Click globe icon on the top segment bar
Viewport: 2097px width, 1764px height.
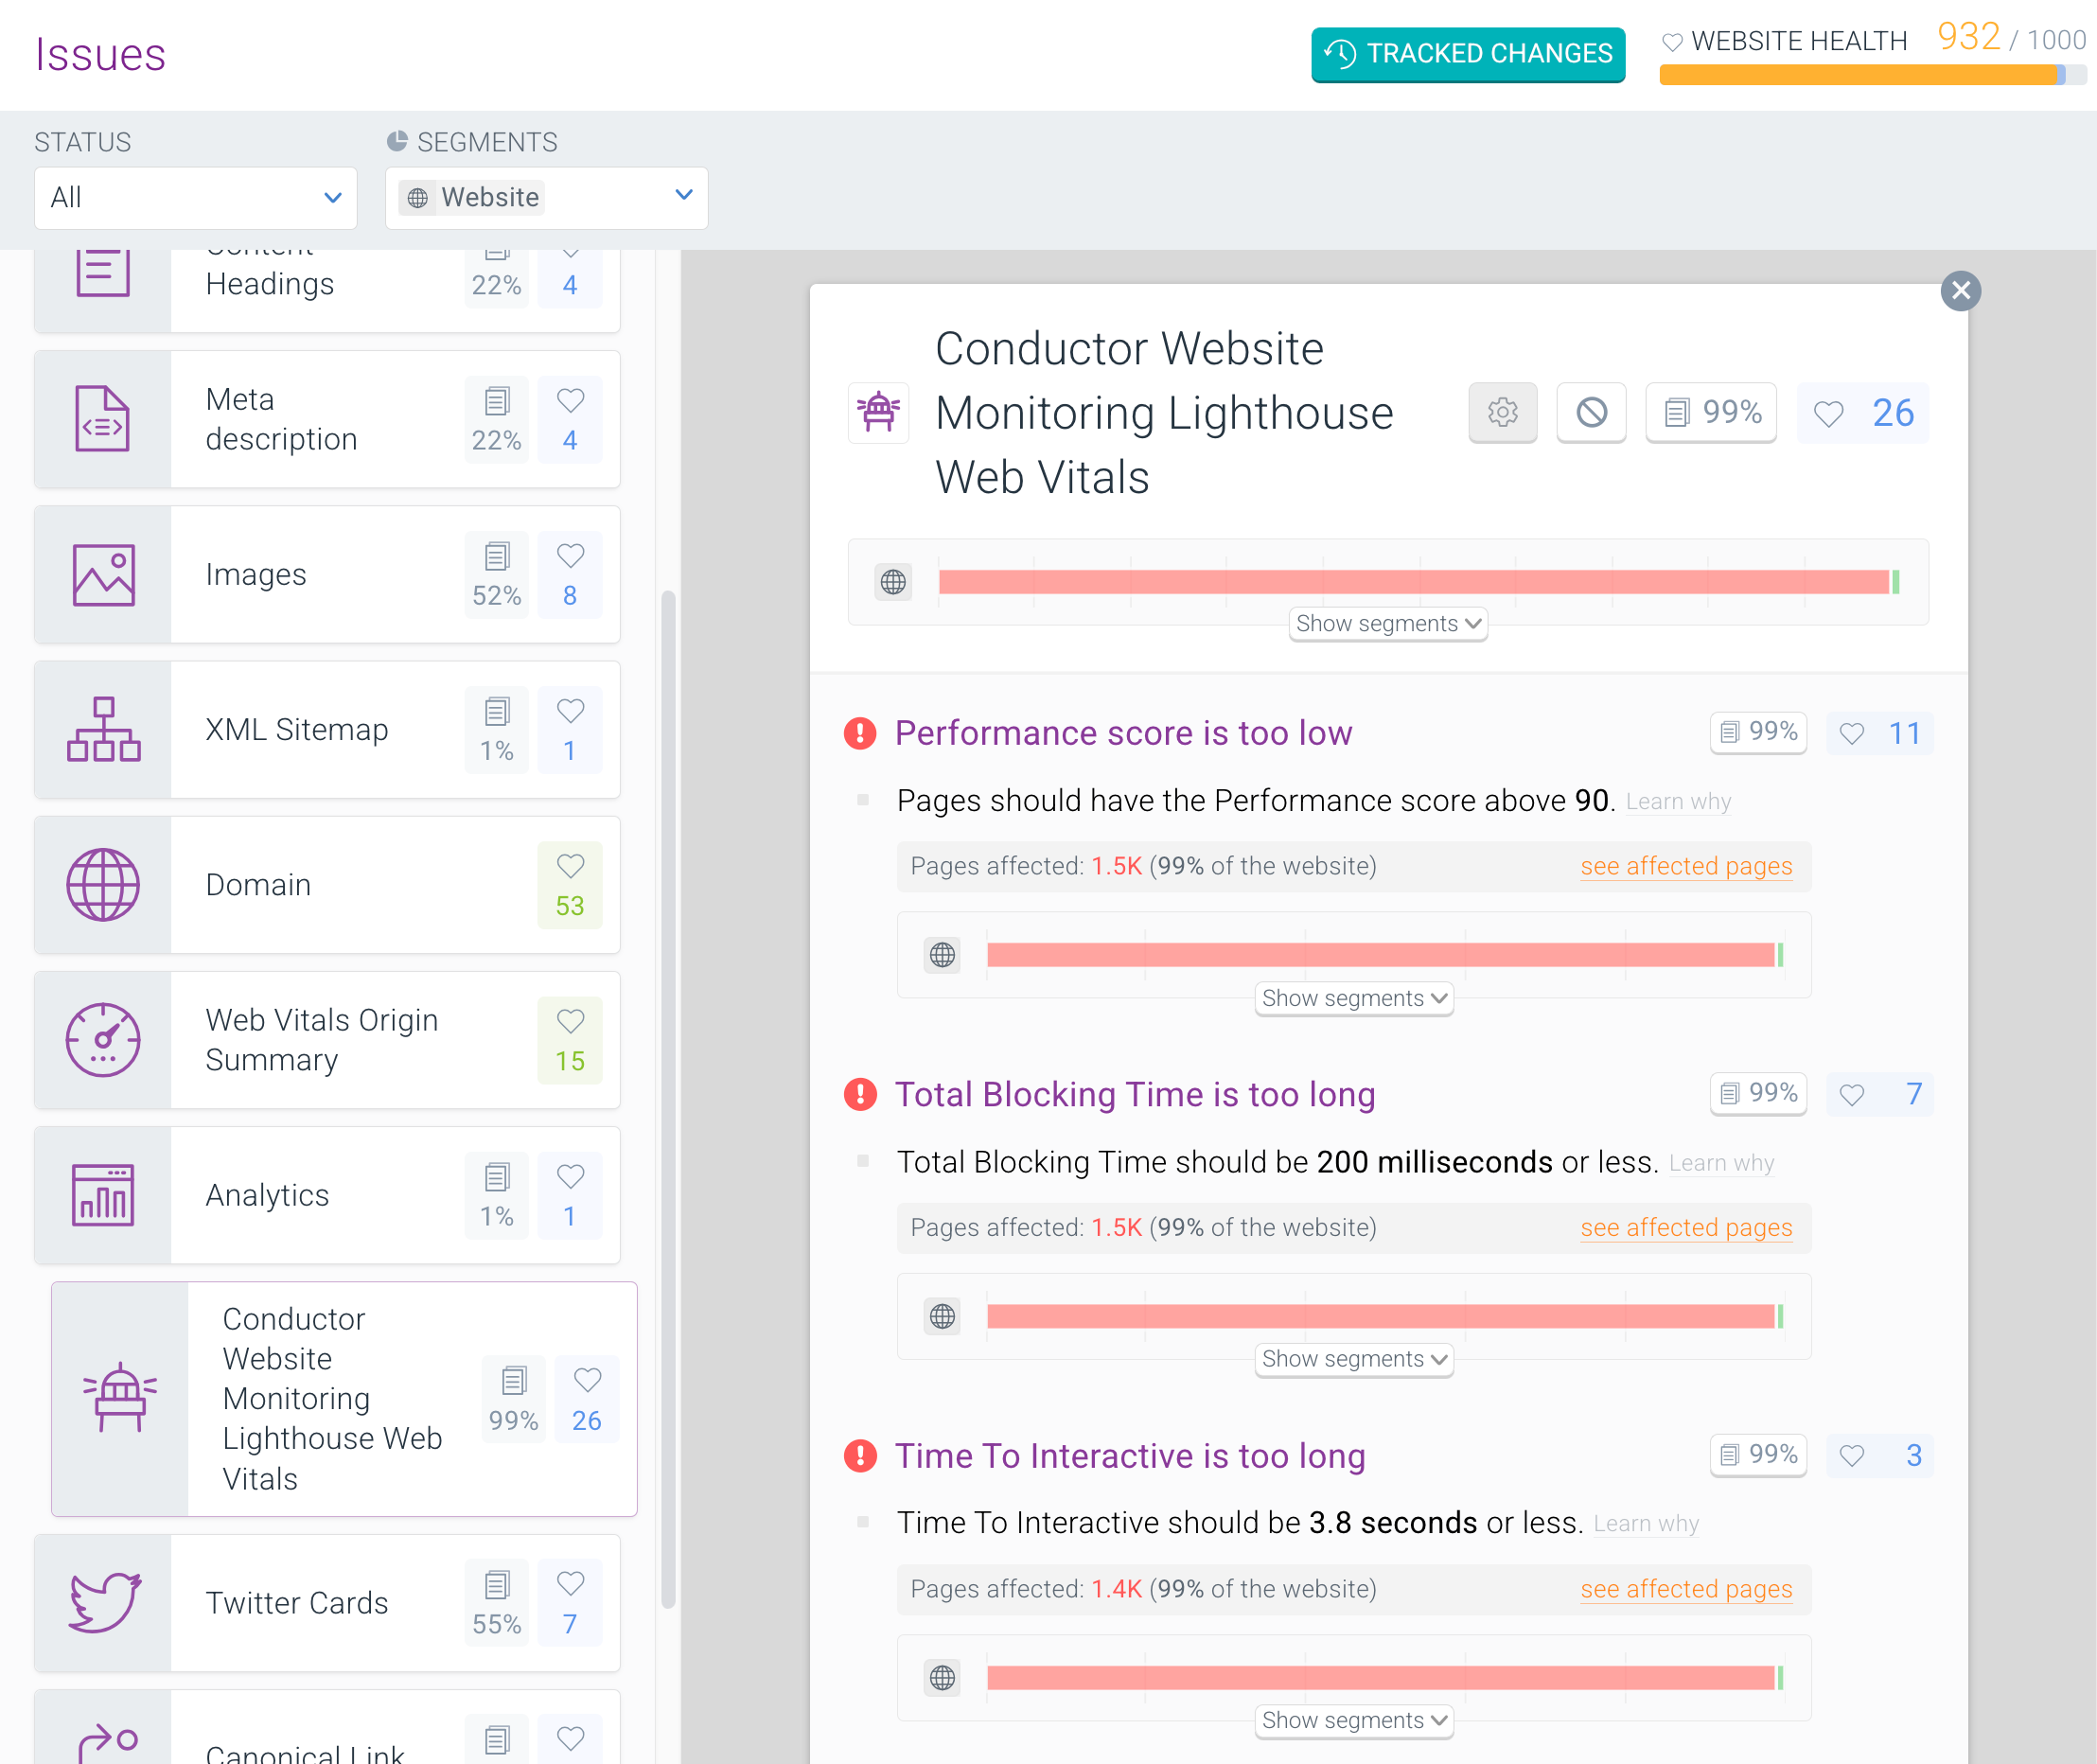tap(893, 582)
